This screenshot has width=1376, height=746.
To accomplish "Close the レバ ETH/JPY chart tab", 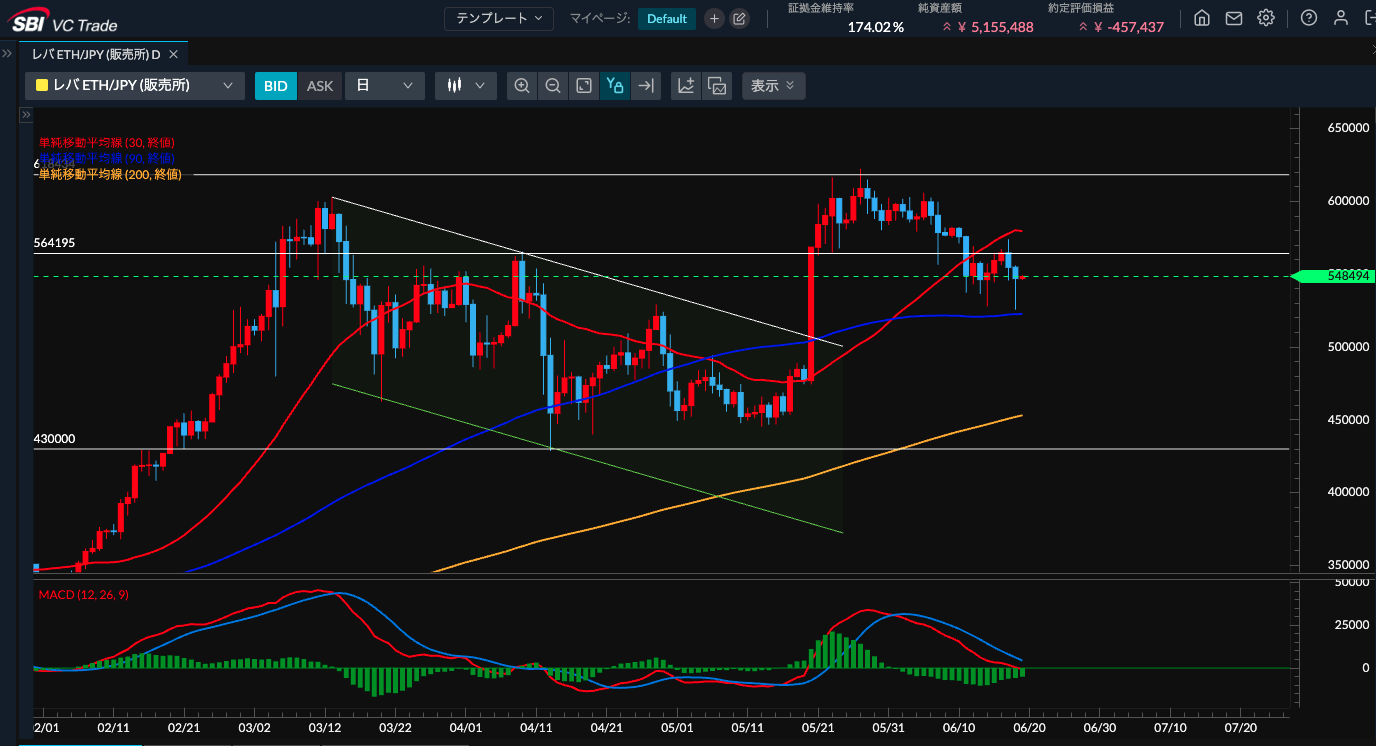I will coord(174,54).
